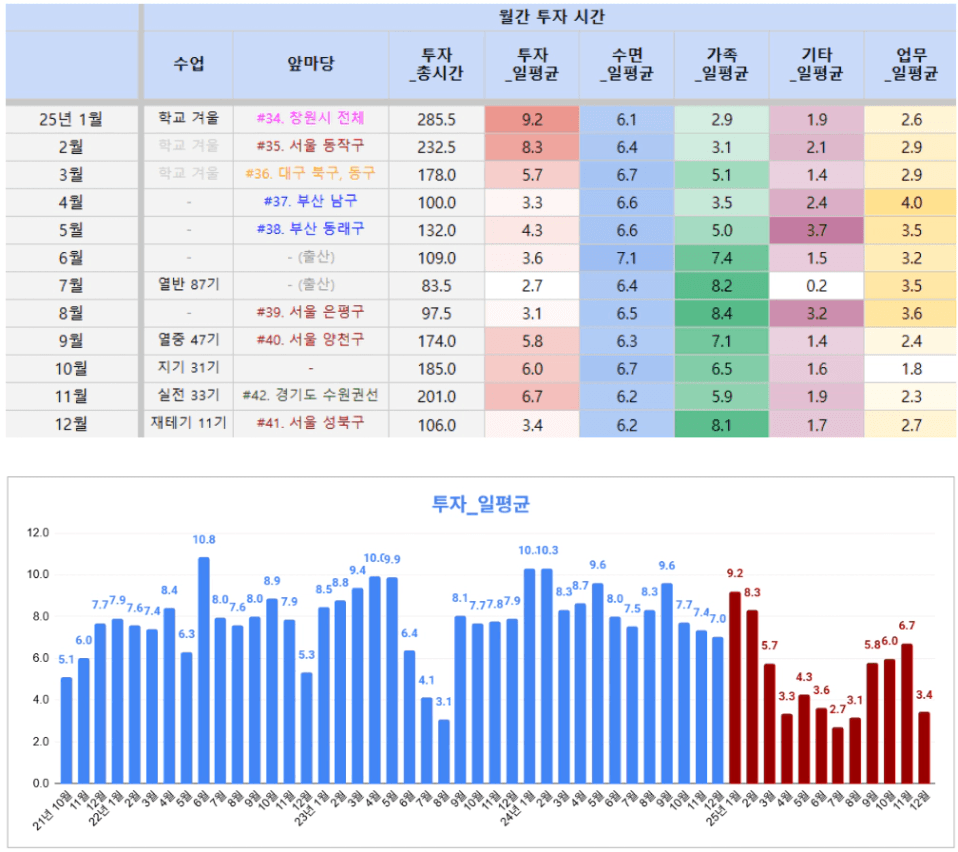Click the red 9.2 investment average cell
The width and height of the screenshot is (958, 852).
(x=532, y=120)
